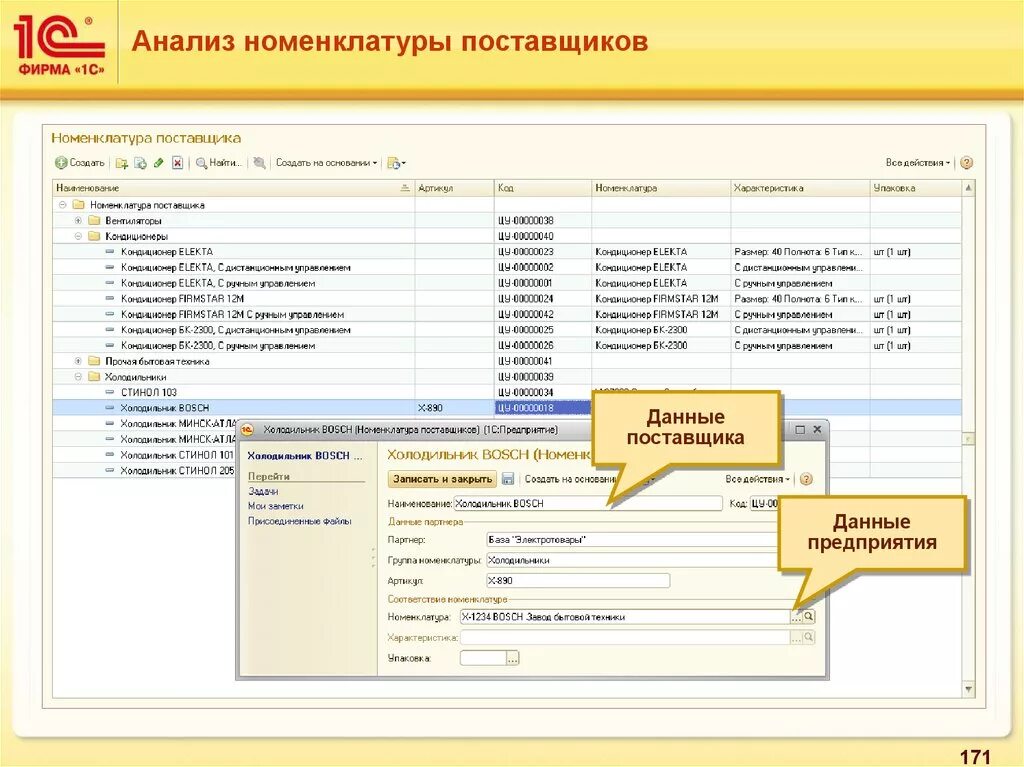
Task: Click the Холодильник BOSCH sidebar heading
Action: (304, 456)
